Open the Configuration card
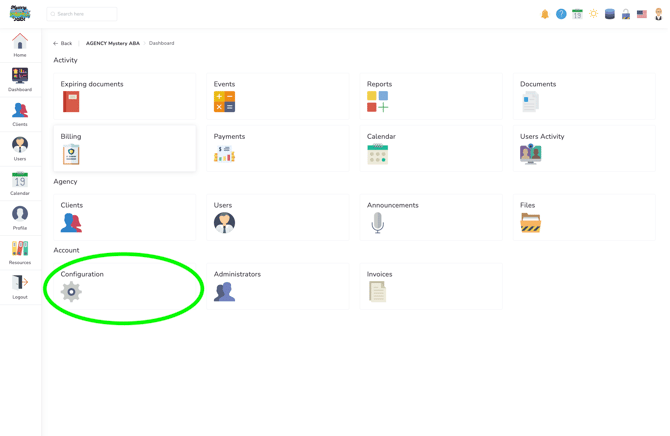Viewport: 670px width, 436px height. click(x=125, y=286)
